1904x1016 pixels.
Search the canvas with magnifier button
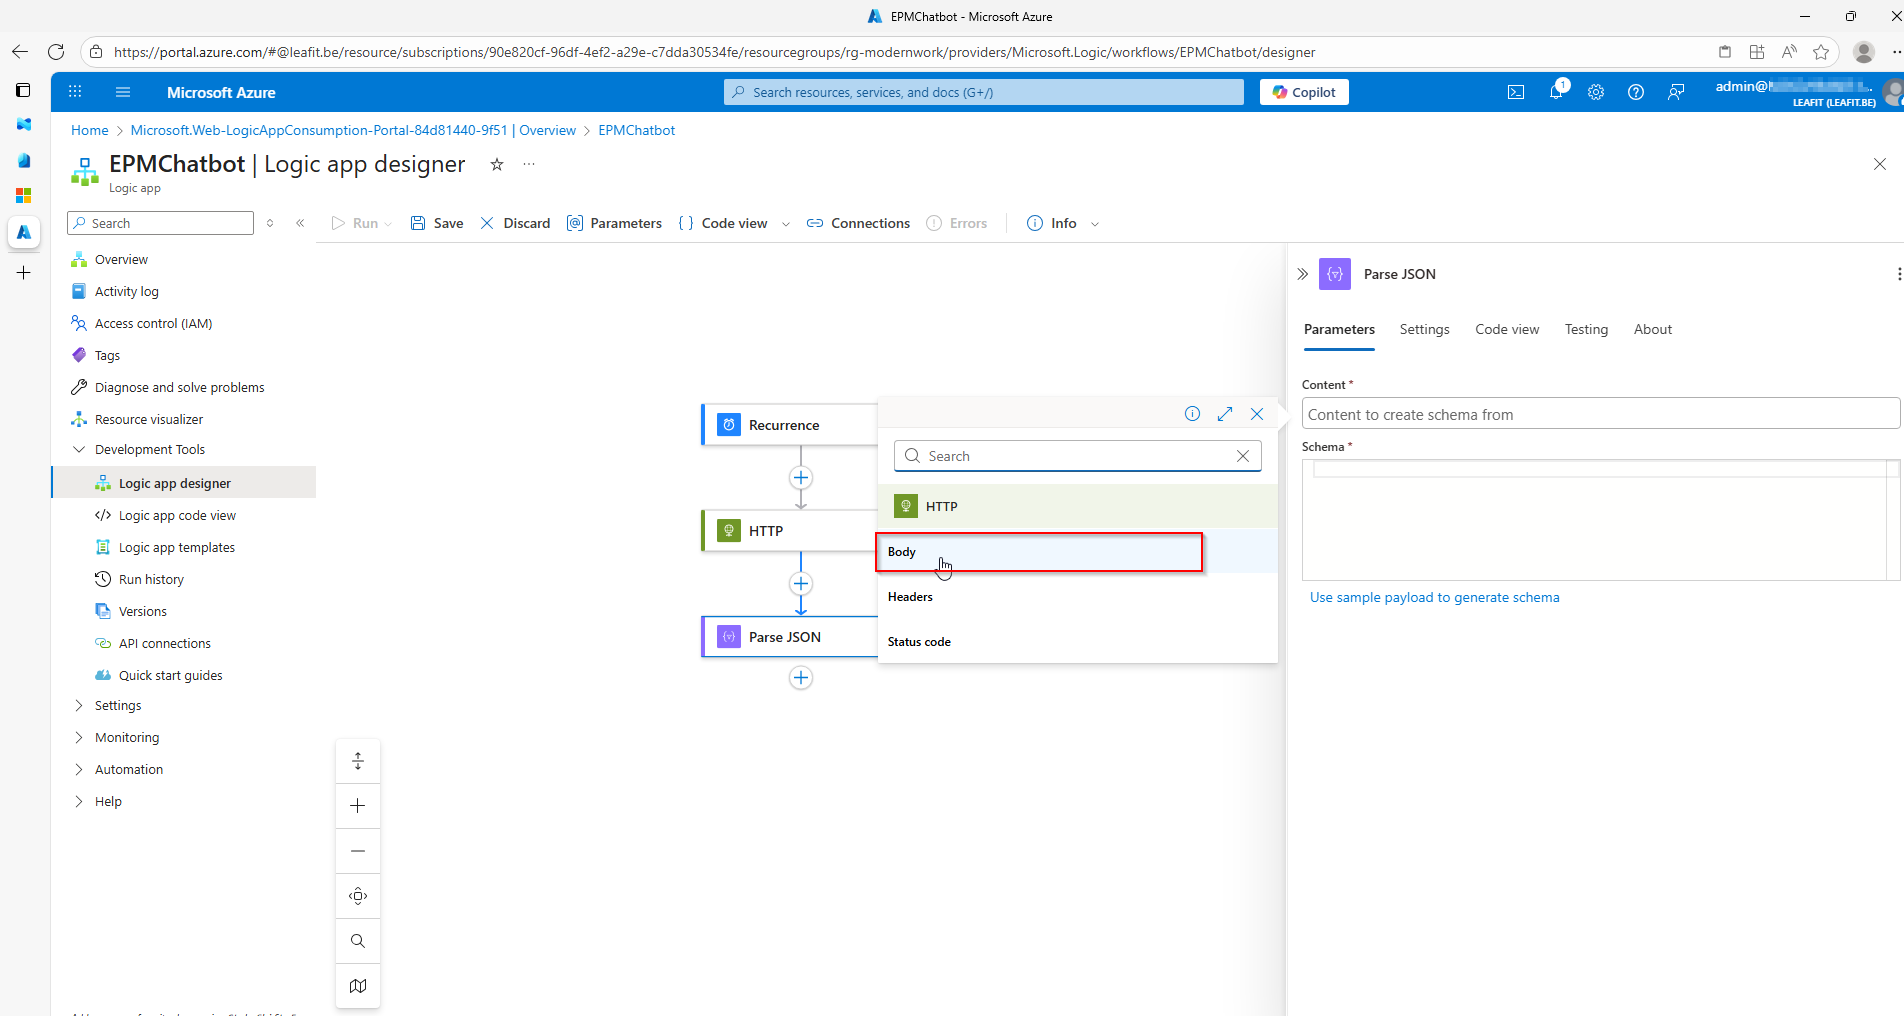[x=358, y=941]
